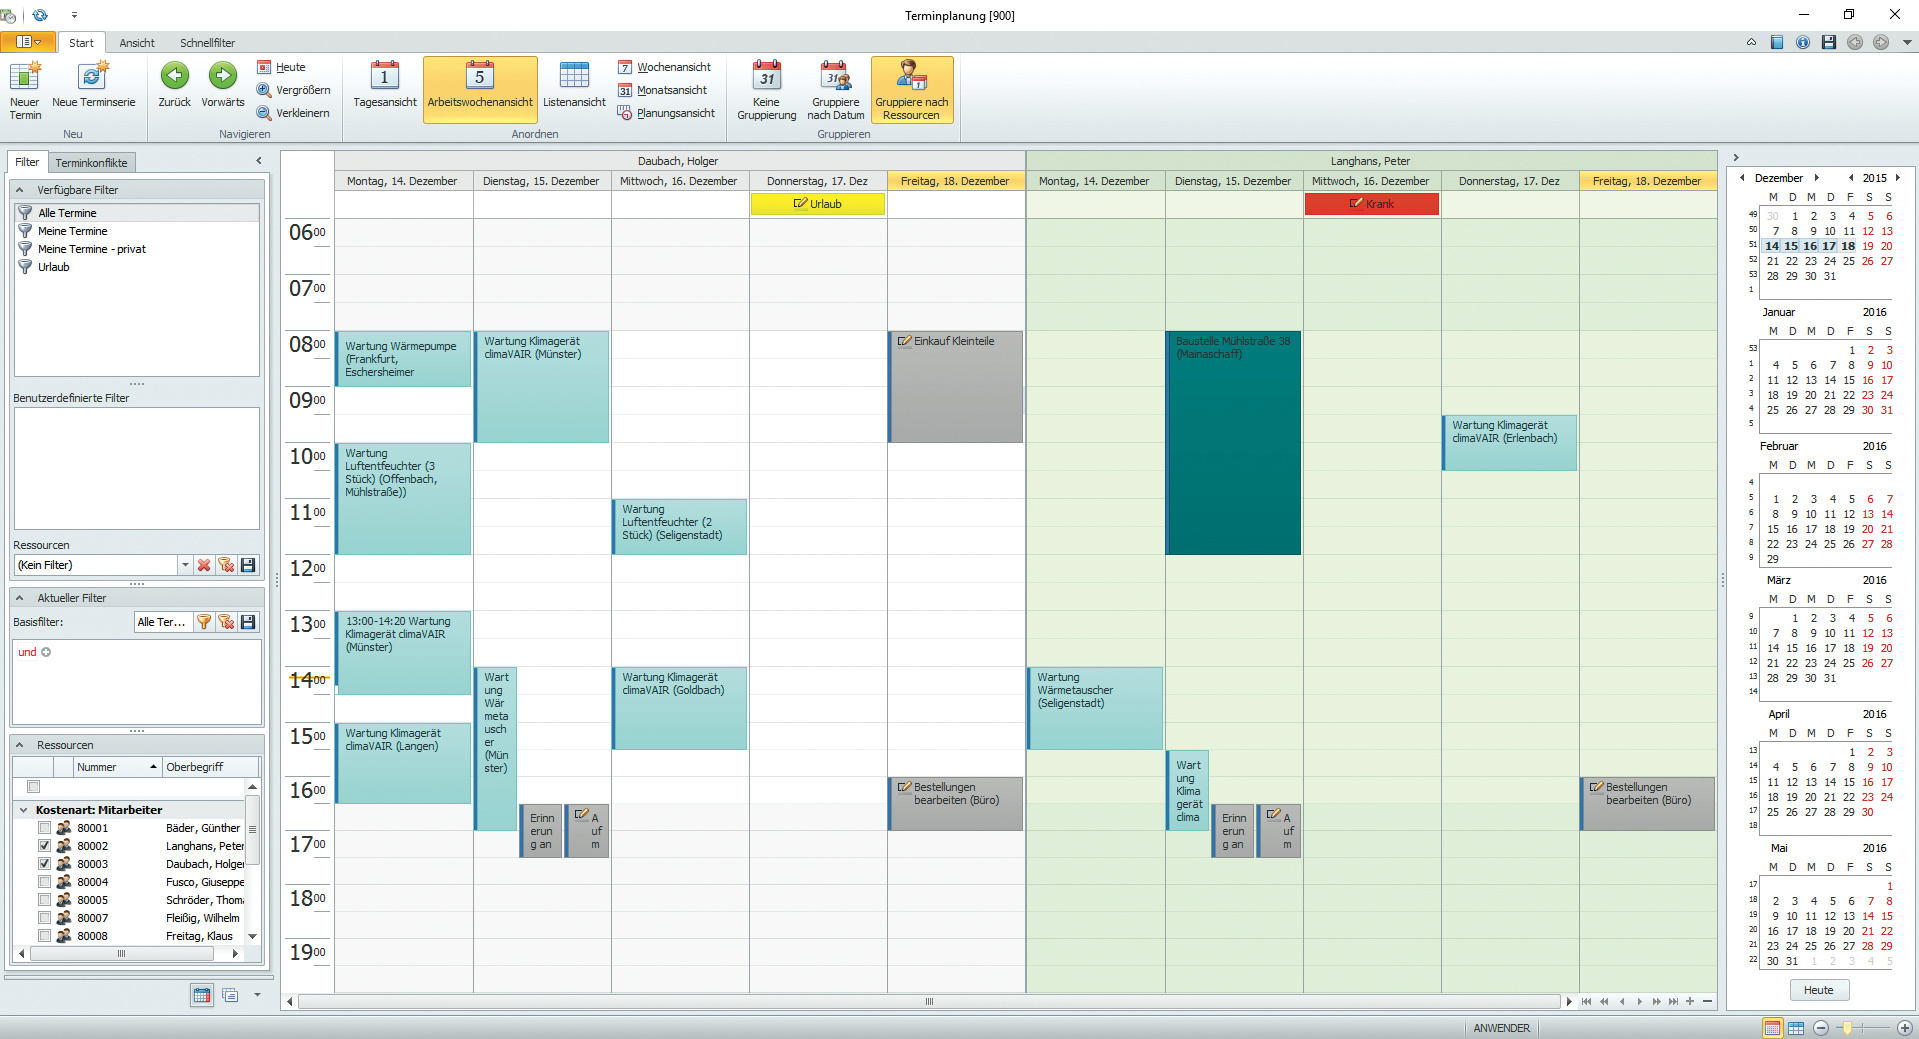The image size is (1919, 1039).
Task: Check the box for 80001 Bäder, Günther
Action: tap(44, 828)
